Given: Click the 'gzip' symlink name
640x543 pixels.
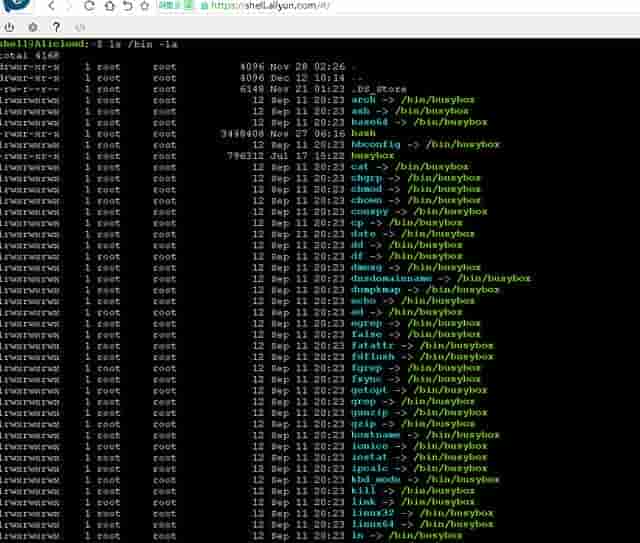Looking at the screenshot, I should [363, 424].
